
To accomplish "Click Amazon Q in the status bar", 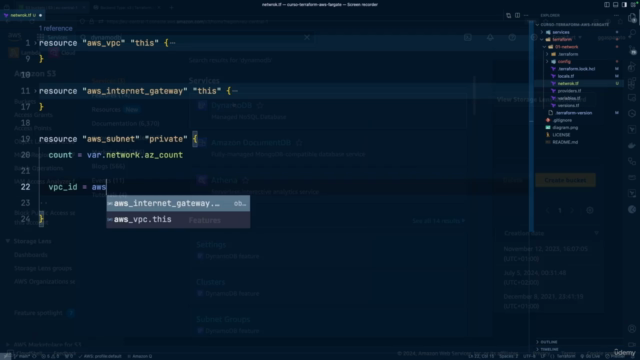I will click(140, 356).
